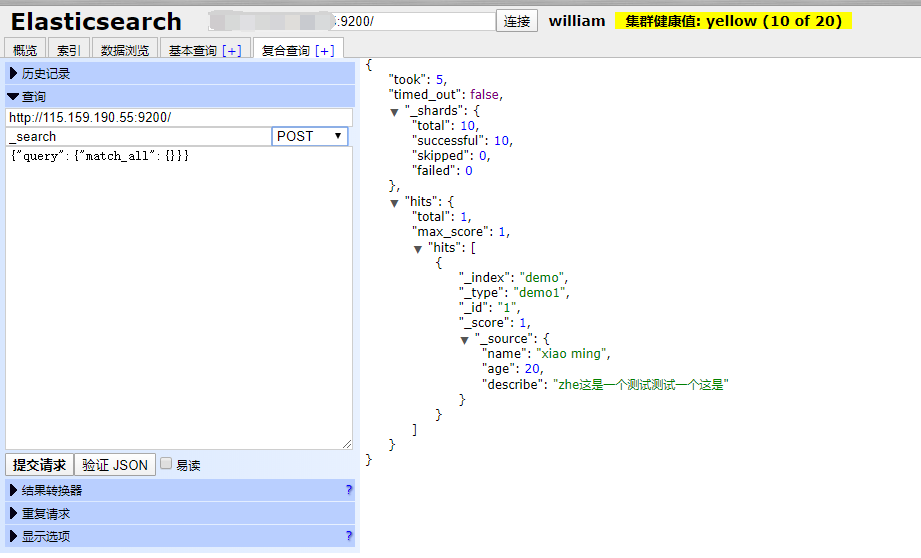Click into the match_all query body editor

pos(179,298)
